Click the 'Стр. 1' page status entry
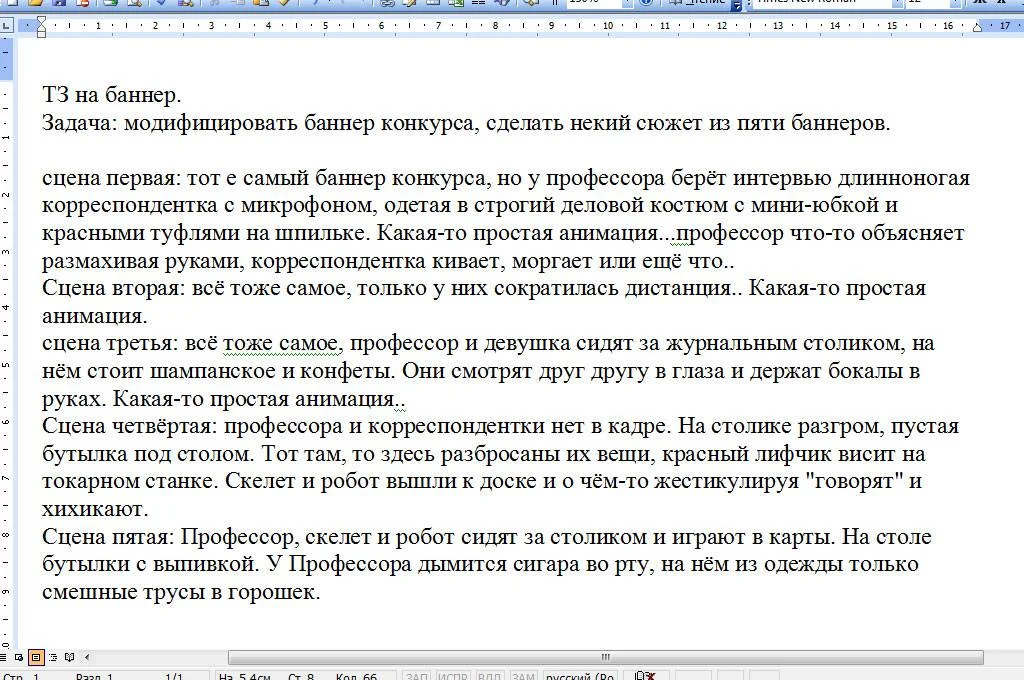This screenshot has width=1024, height=680. pos(21,676)
